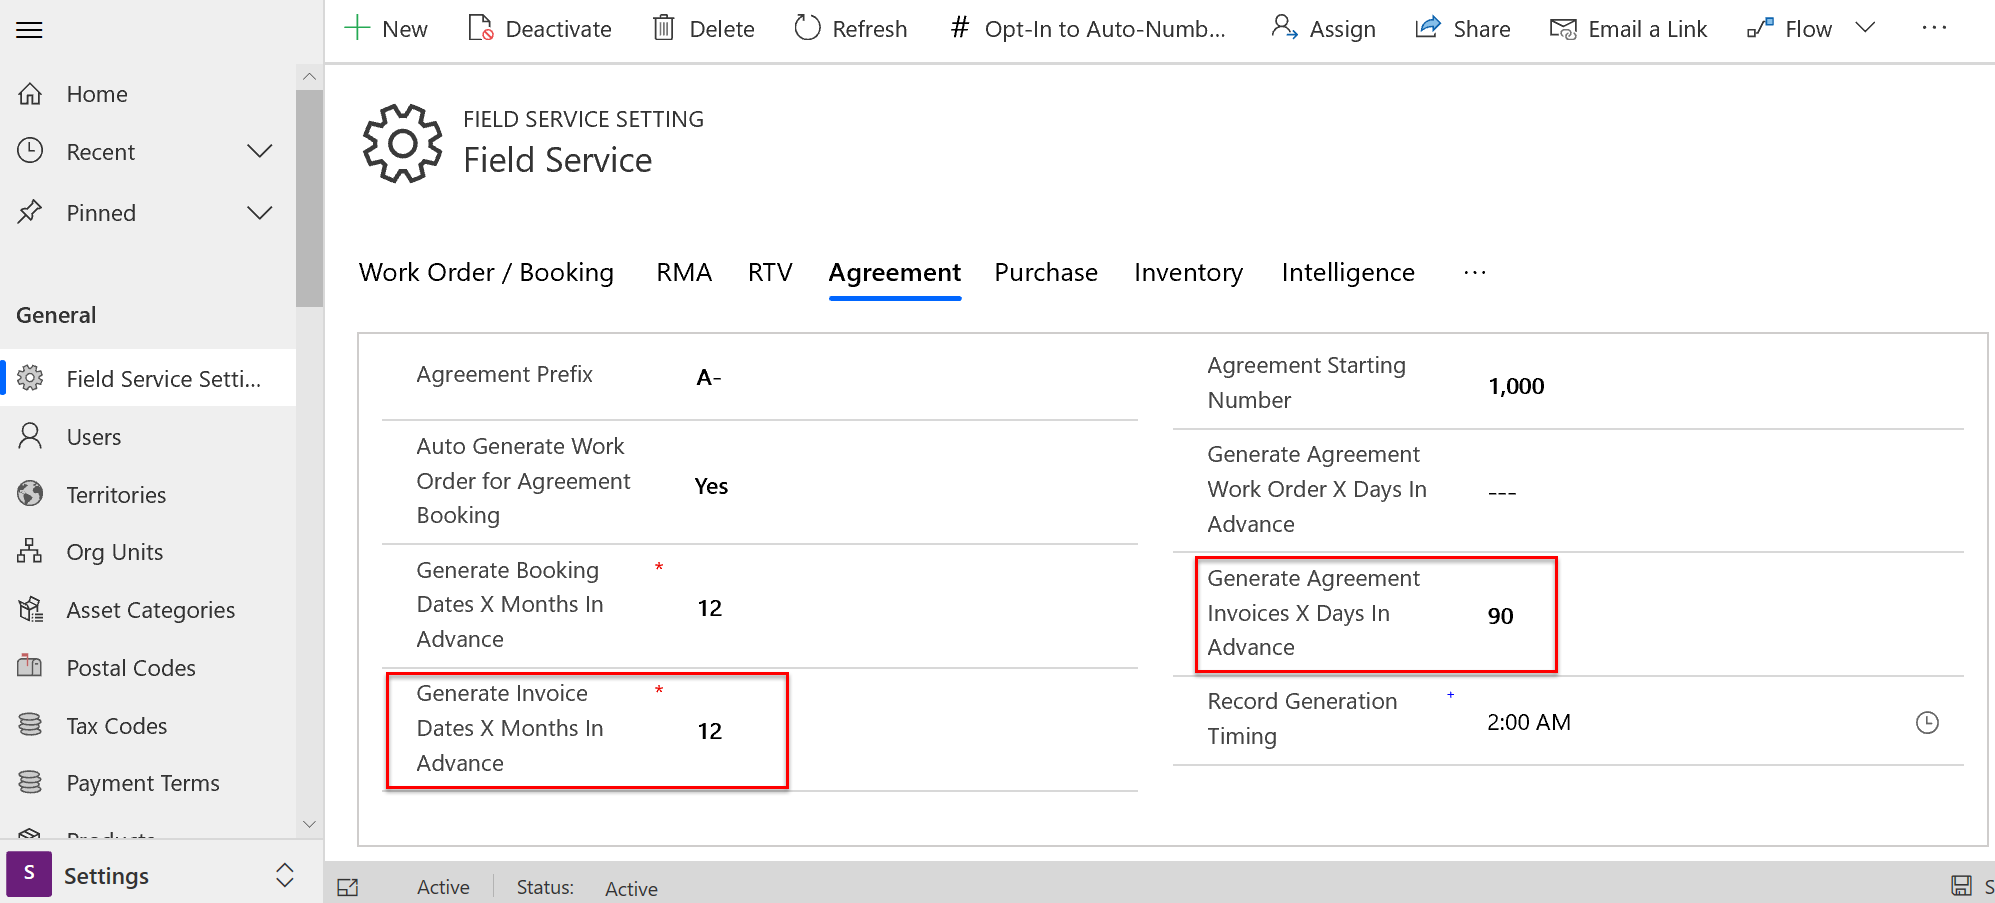Click the Payment Terms stack icon
This screenshot has width=1995, height=903.
(x=31, y=782)
